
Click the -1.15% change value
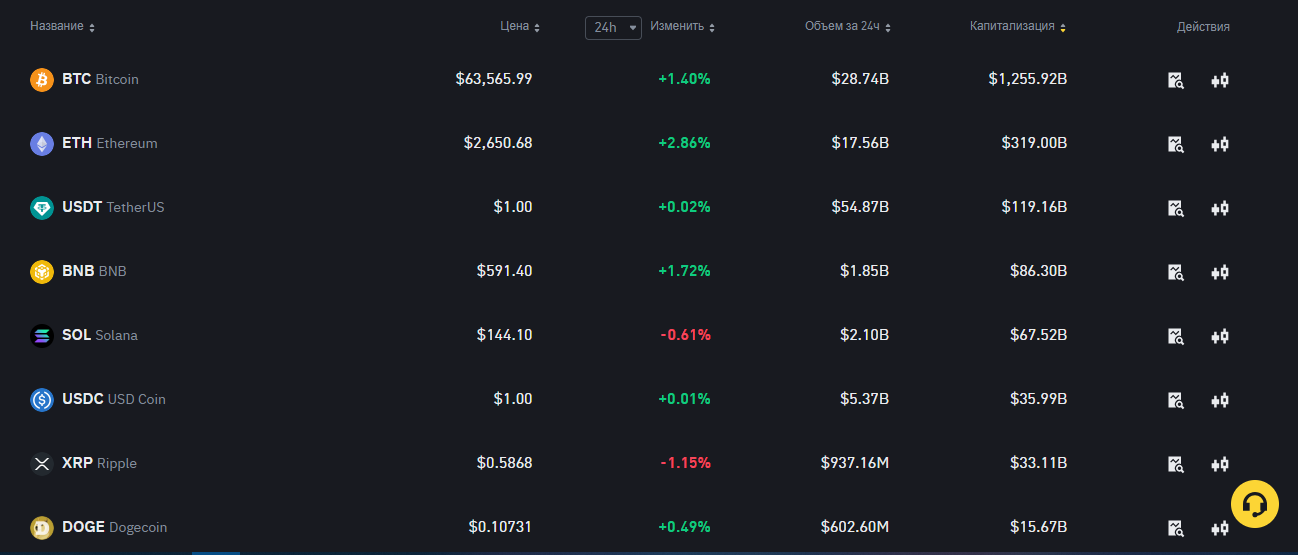[x=686, y=463]
